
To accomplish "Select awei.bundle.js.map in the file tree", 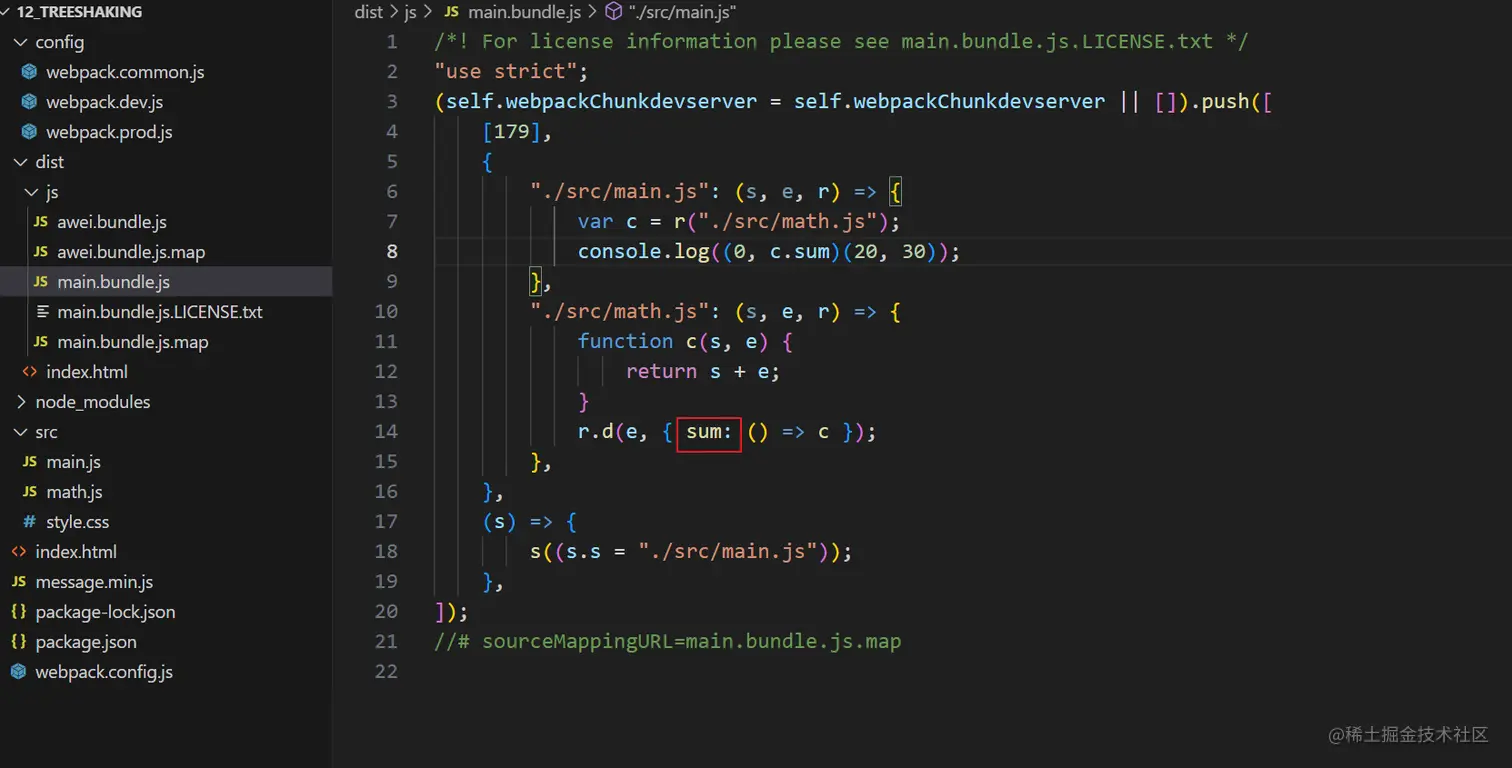I will tap(131, 252).
